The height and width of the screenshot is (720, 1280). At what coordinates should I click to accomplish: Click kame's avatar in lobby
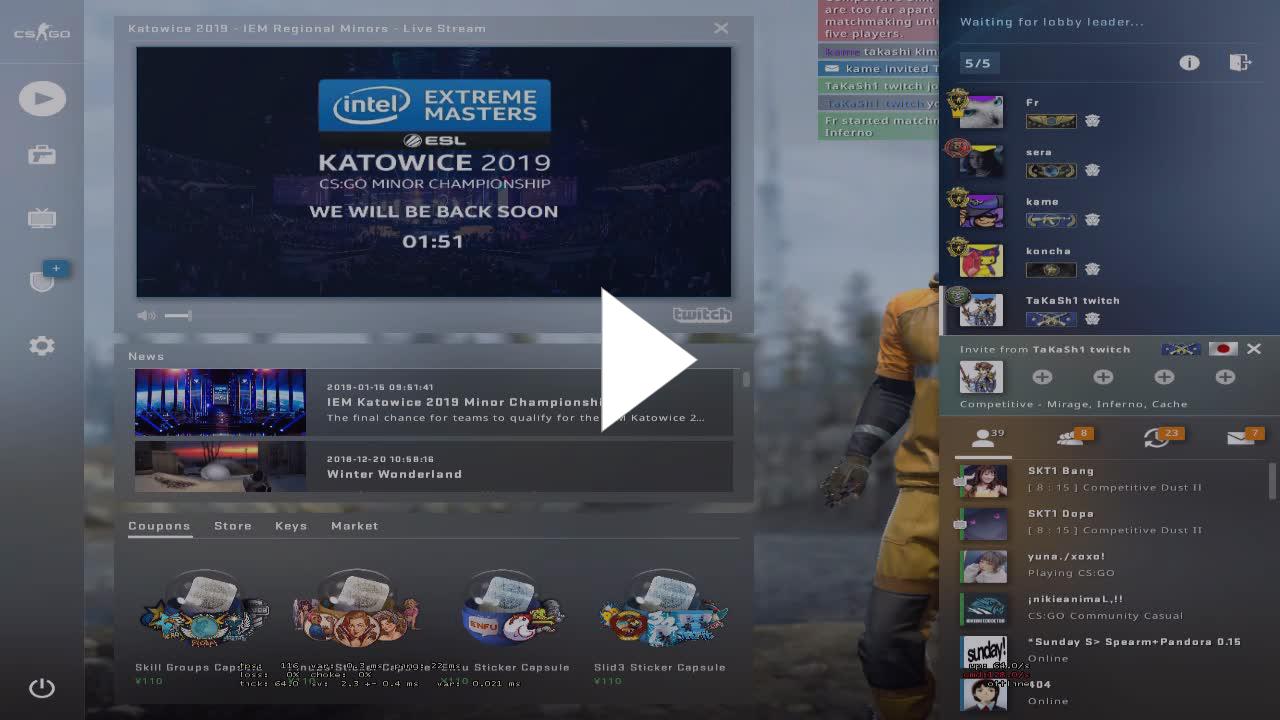[981, 211]
